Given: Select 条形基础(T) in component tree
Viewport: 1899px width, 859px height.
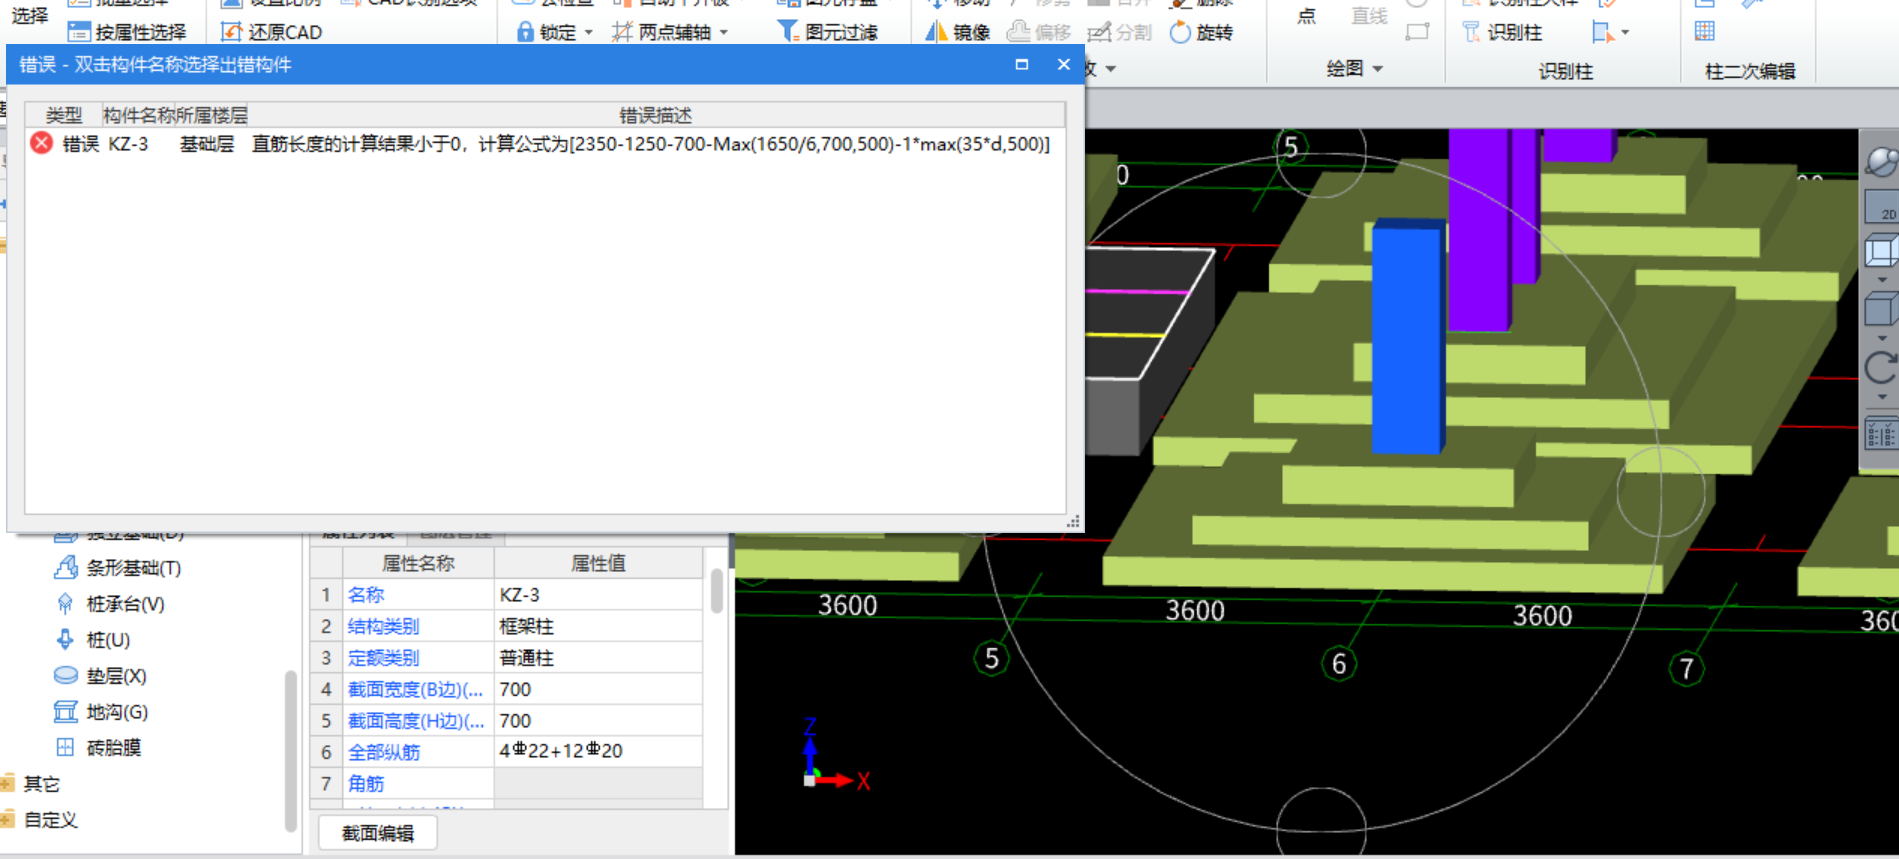Looking at the screenshot, I should point(118,568).
